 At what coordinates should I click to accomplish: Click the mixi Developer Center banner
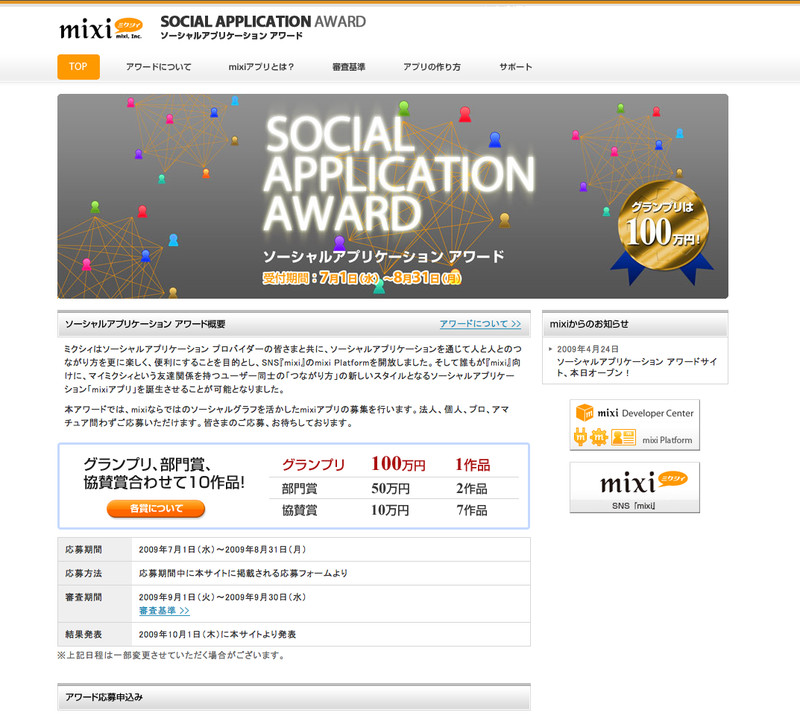click(635, 425)
